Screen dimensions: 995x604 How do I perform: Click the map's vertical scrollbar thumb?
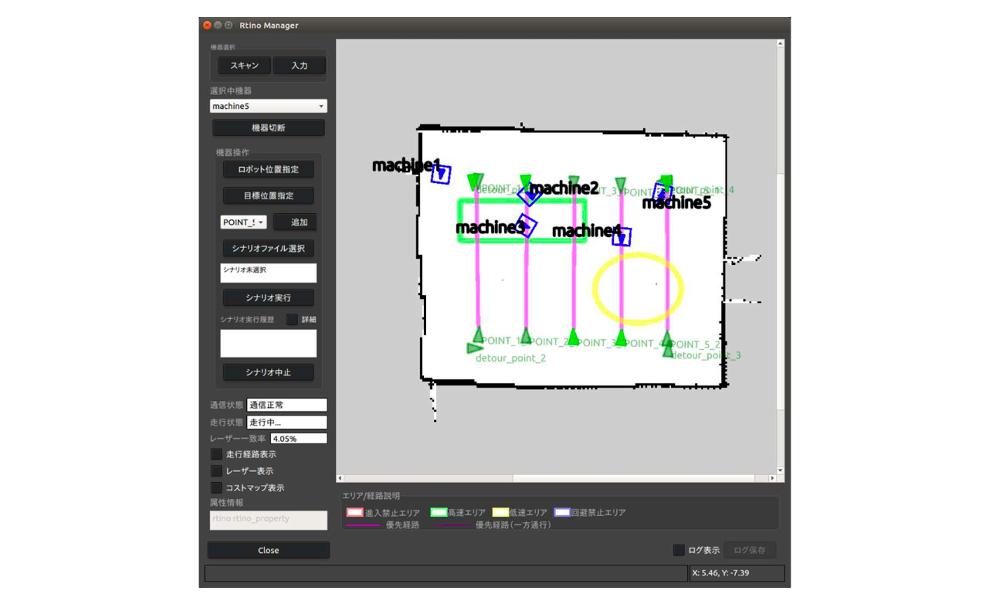[780, 291]
